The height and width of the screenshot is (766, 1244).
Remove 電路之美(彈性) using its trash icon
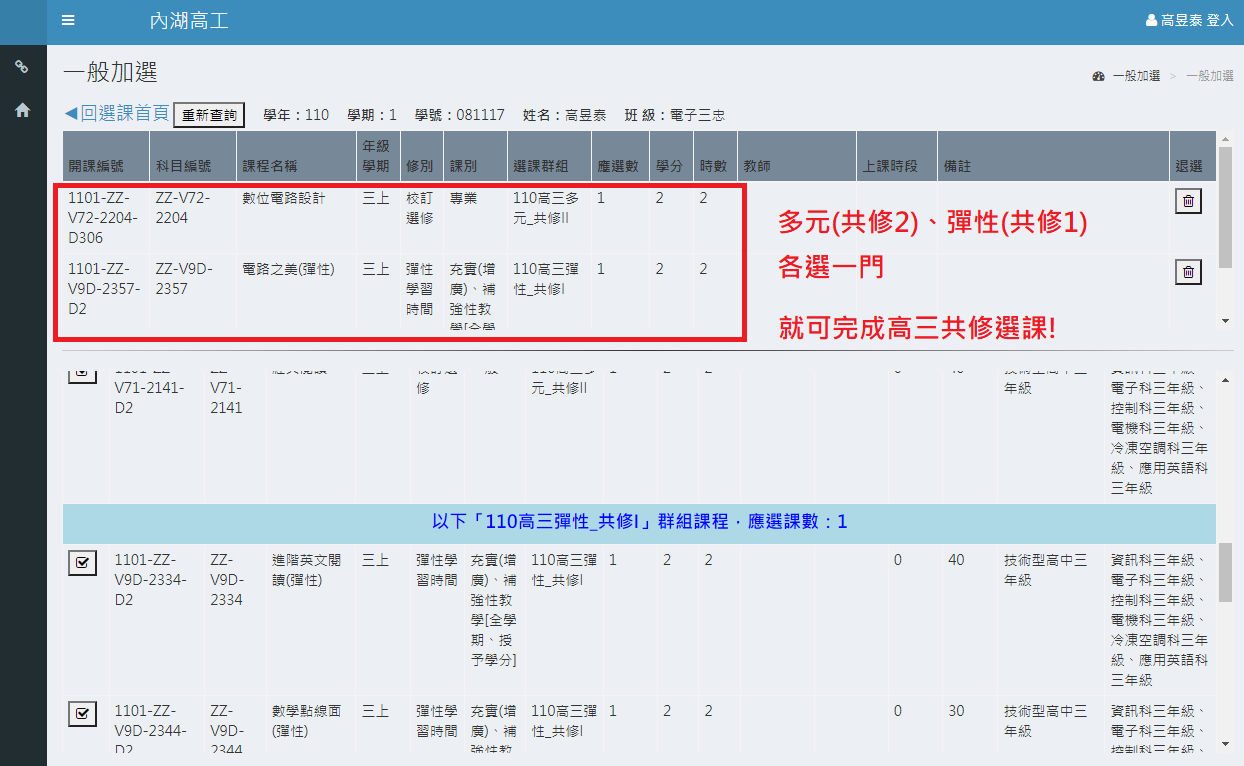[x=1188, y=272]
